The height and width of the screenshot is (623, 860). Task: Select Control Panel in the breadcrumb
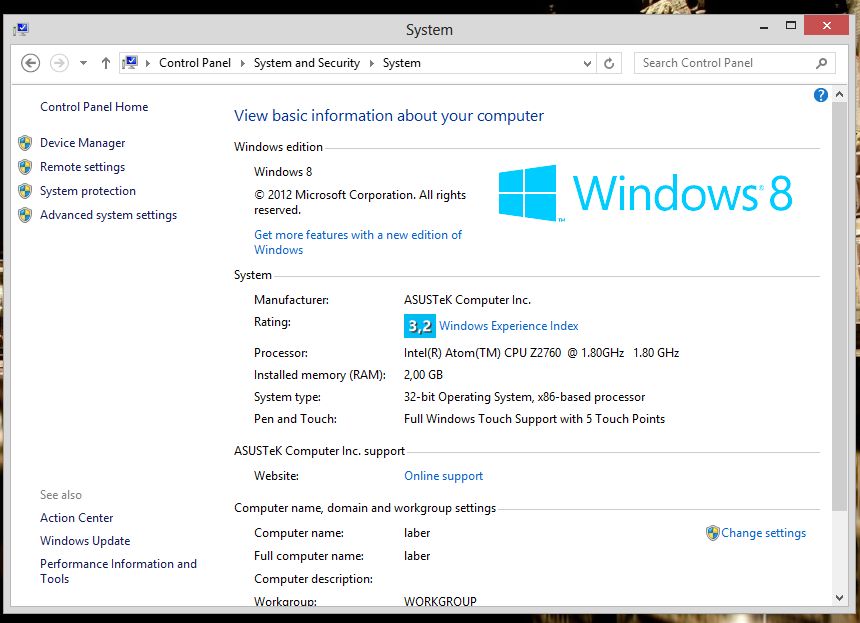click(195, 63)
